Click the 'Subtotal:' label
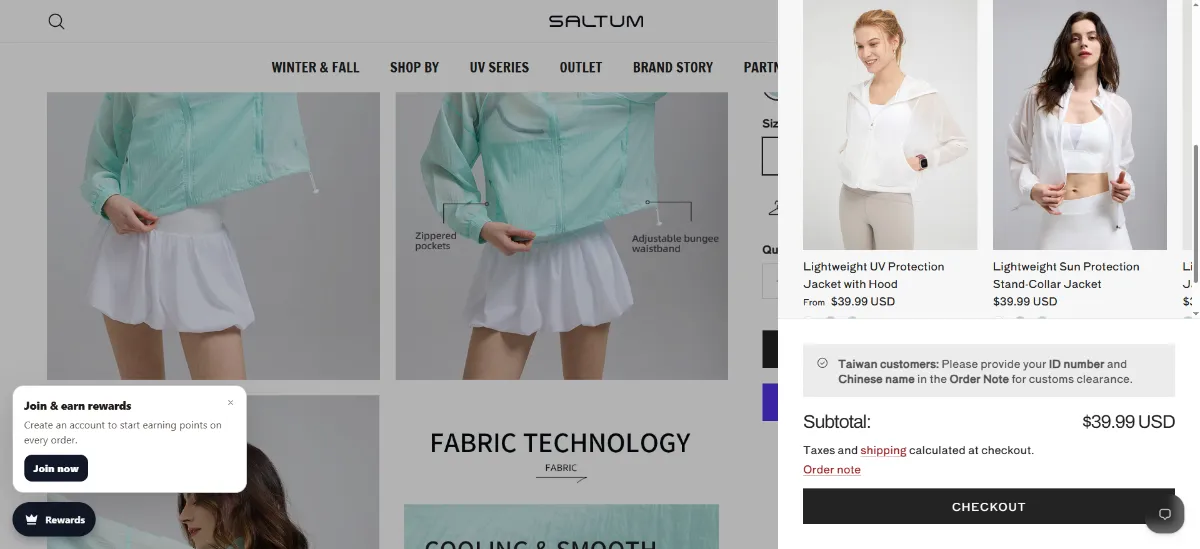Viewport: 1200px width, 549px height. click(837, 422)
